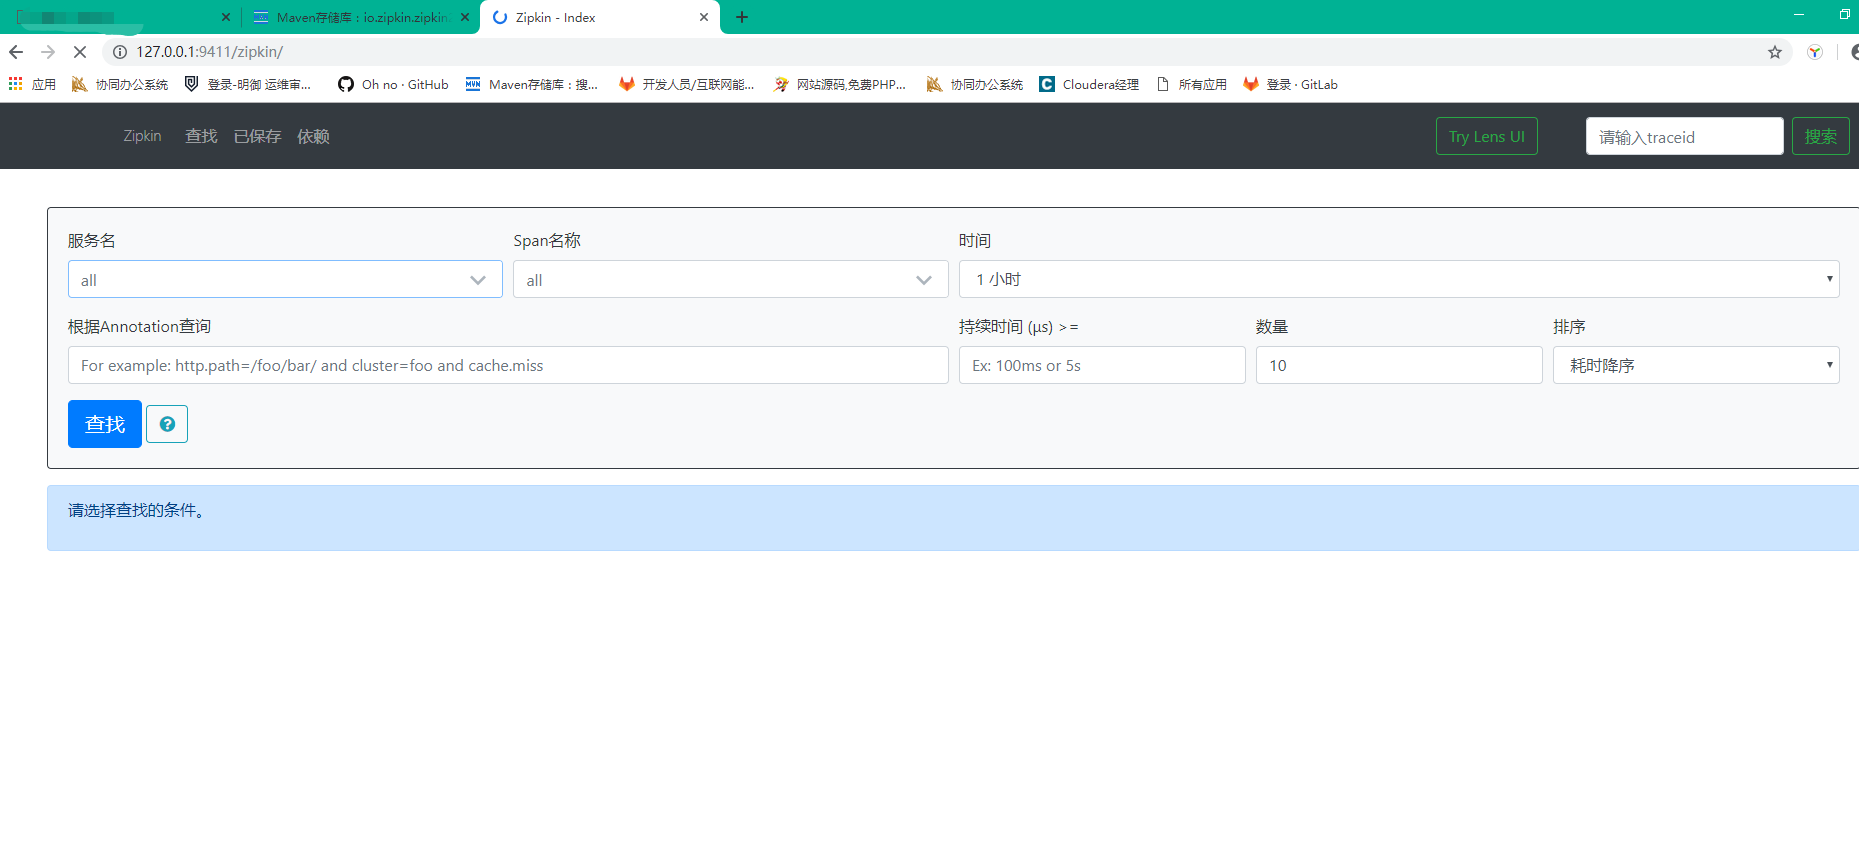Viewport: 1859px width, 846px height.
Task: Expand the Span名称 dropdown
Action: (x=731, y=279)
